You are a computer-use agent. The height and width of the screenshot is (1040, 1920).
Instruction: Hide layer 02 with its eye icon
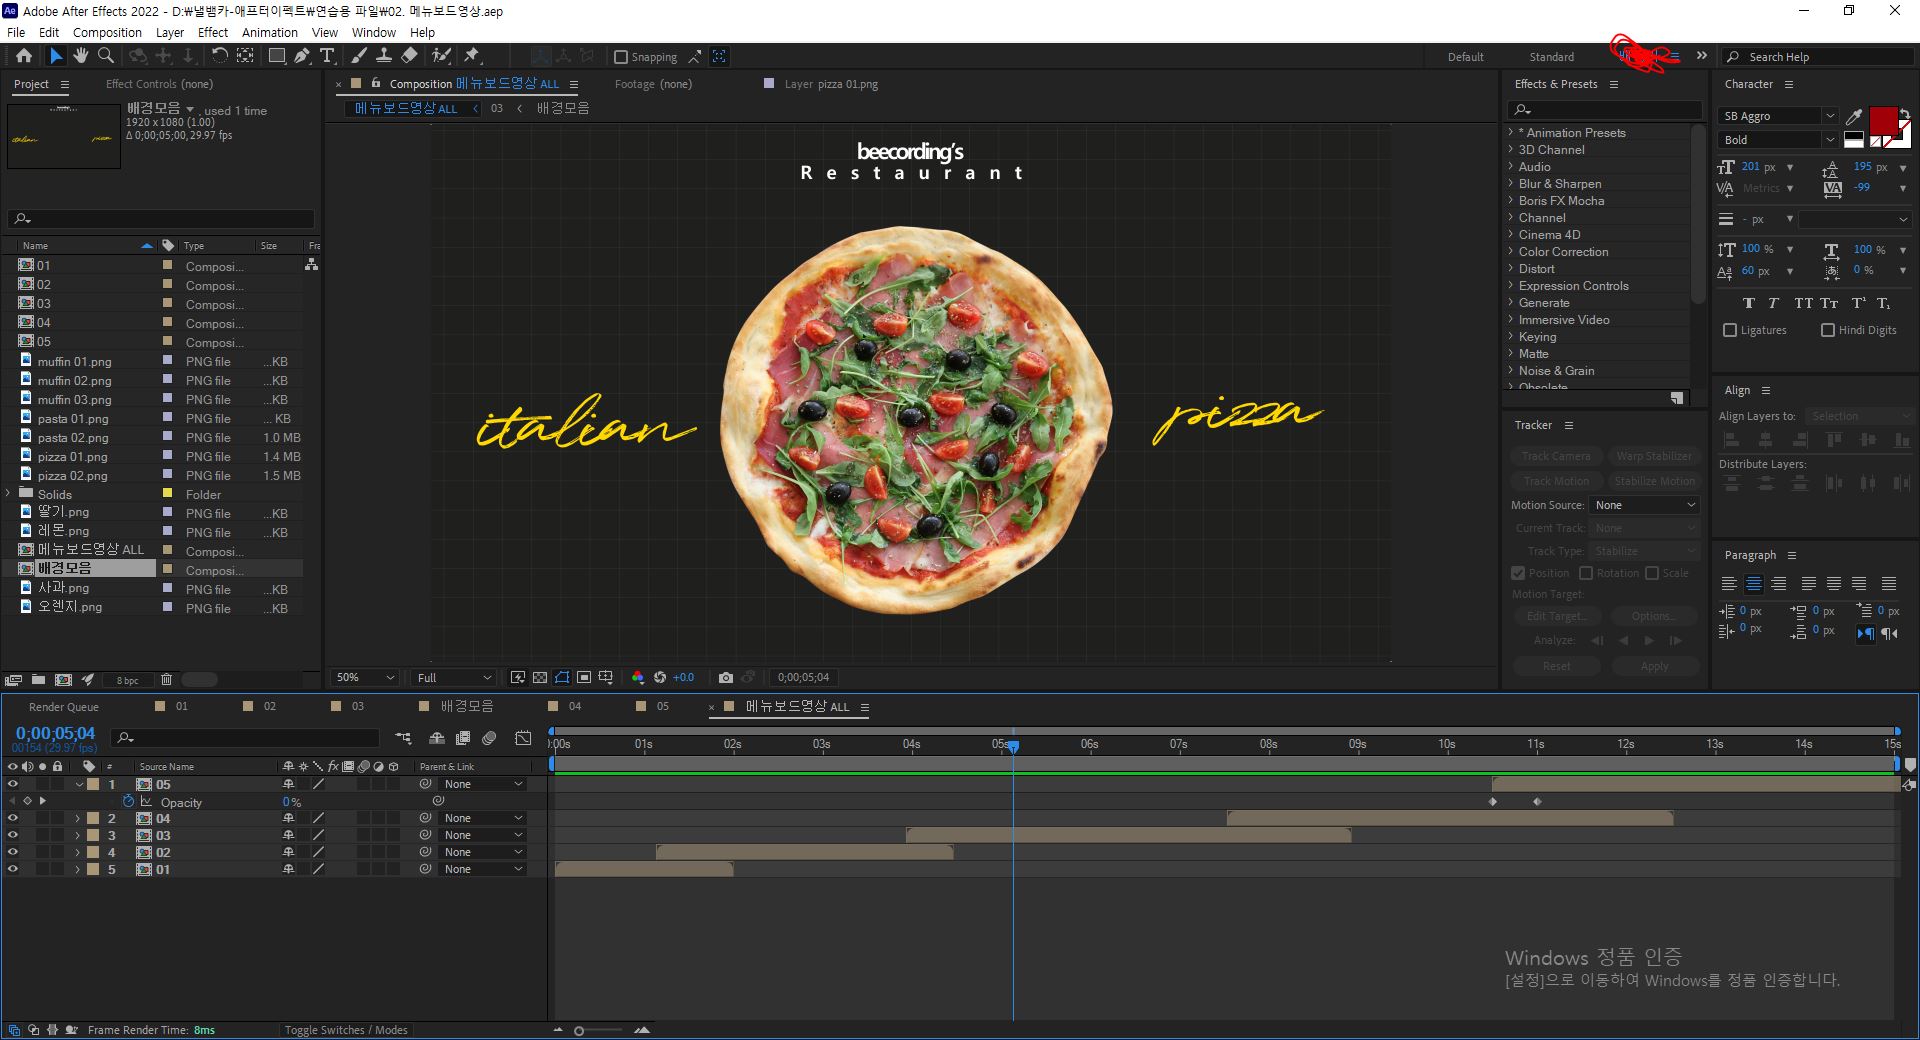[13, 852]
